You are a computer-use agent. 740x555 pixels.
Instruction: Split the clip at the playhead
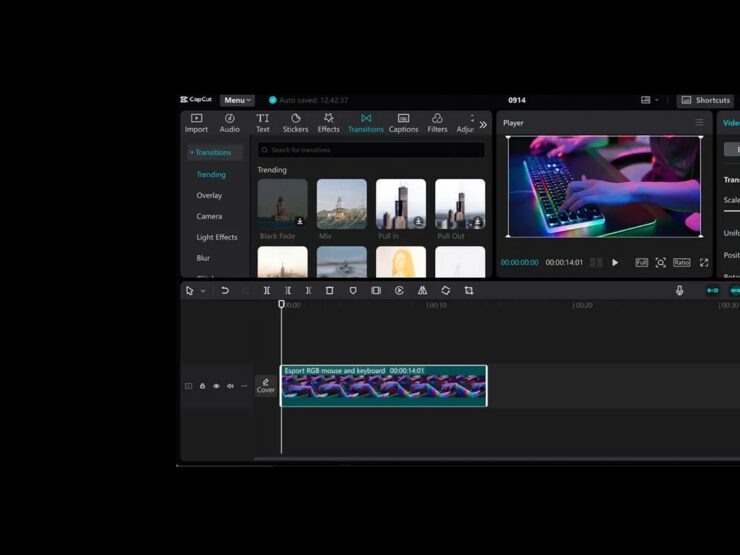pyautogui.click(x=267, y=291)
